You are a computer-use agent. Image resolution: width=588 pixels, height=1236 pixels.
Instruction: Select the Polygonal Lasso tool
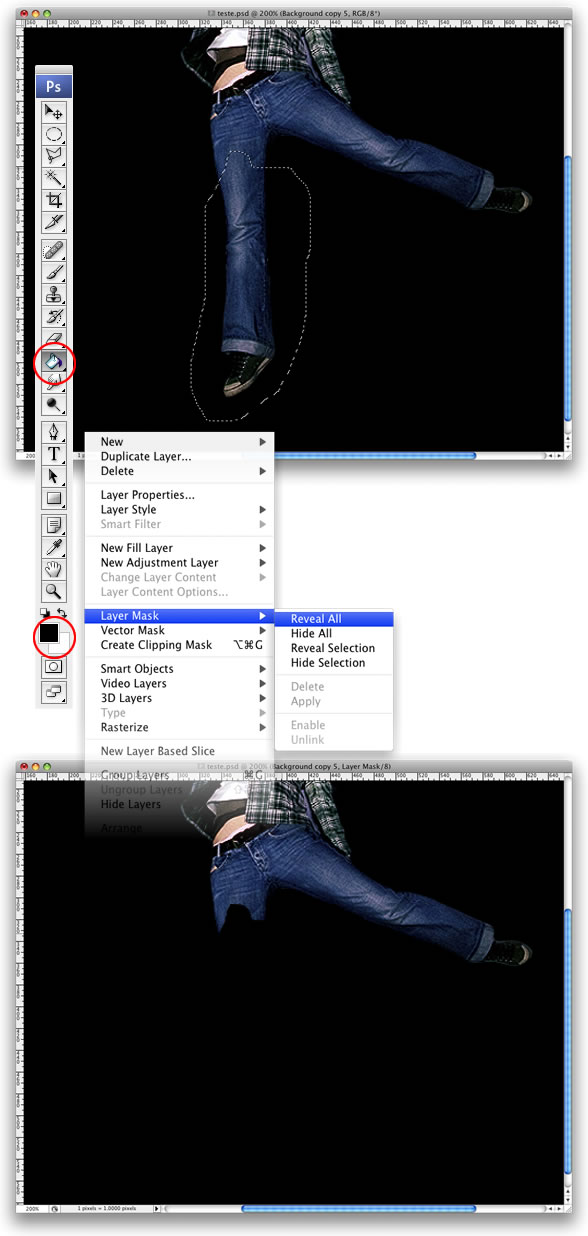click(54, 155)
